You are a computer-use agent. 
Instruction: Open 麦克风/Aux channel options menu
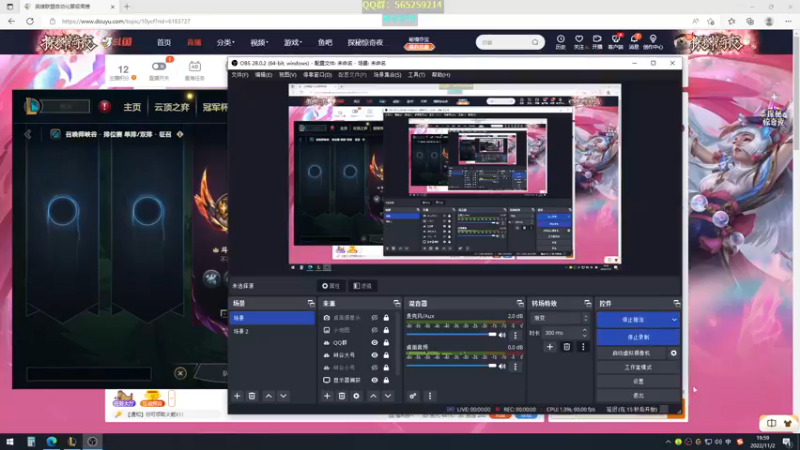coord(515,335)
